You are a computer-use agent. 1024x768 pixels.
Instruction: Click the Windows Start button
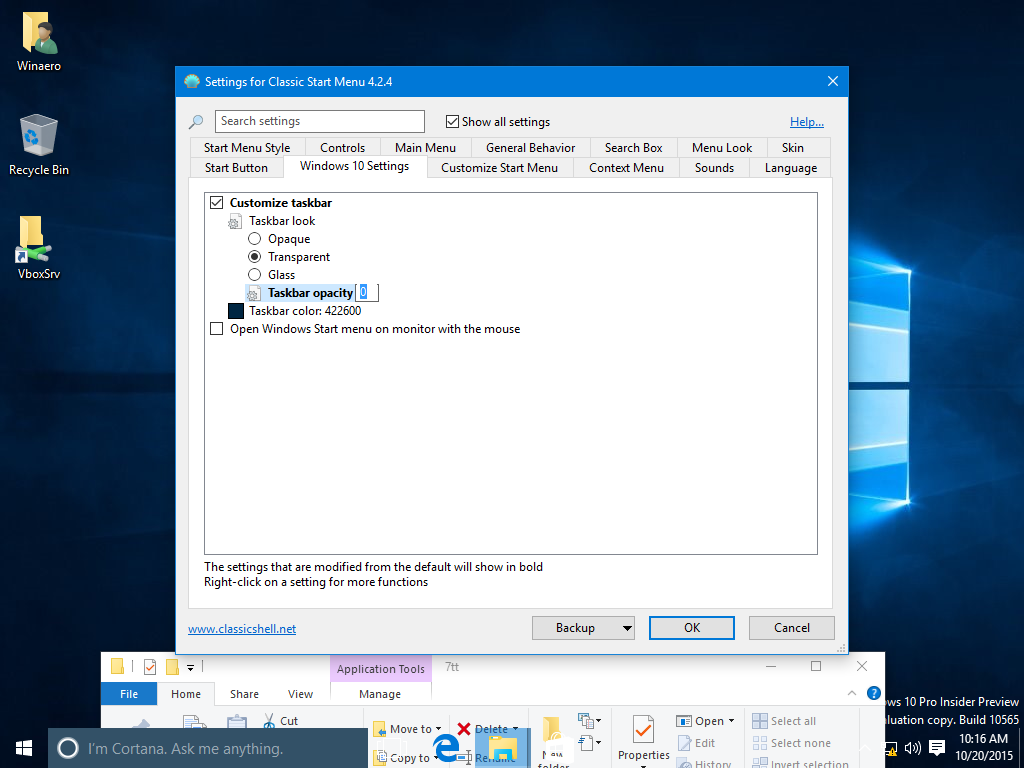point(24,748)
